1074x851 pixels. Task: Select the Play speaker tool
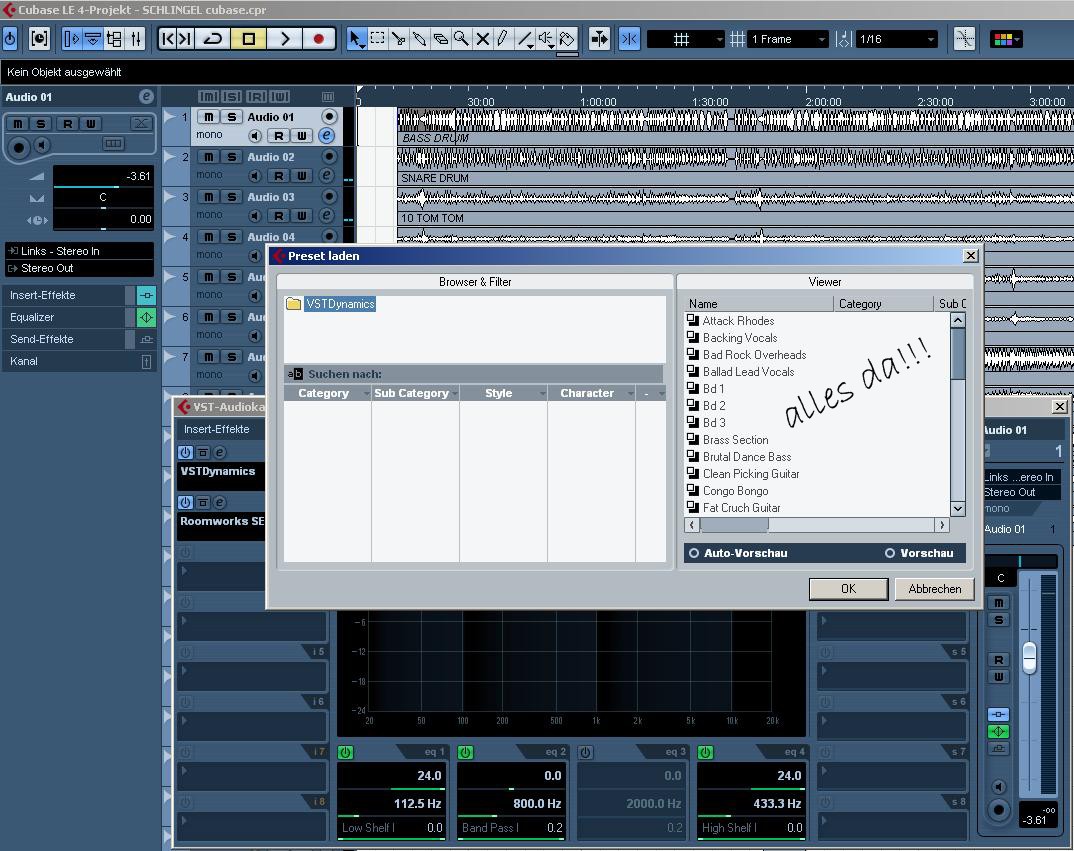[x=546, y=38]
